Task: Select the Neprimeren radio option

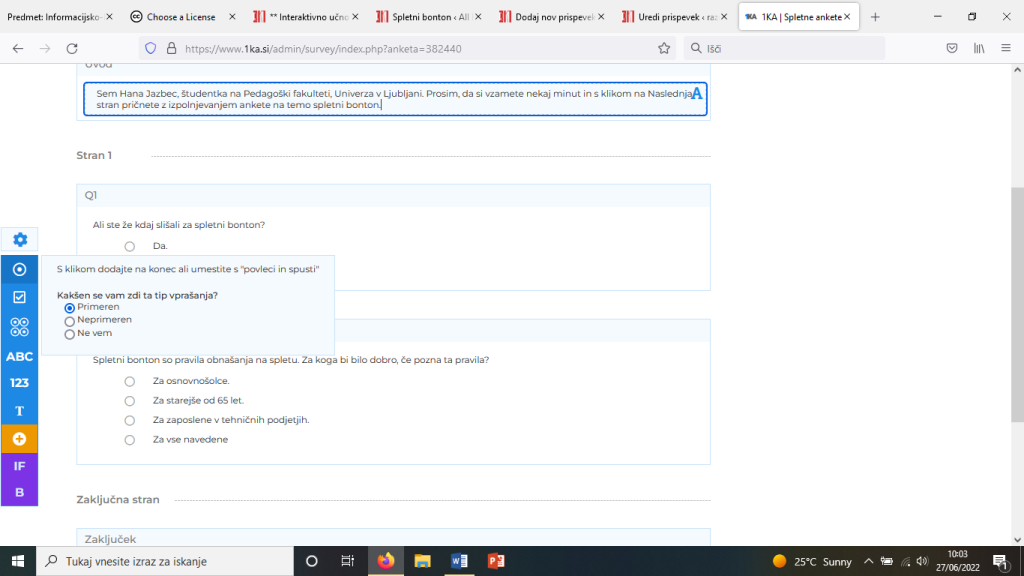Action: (70, 321)
